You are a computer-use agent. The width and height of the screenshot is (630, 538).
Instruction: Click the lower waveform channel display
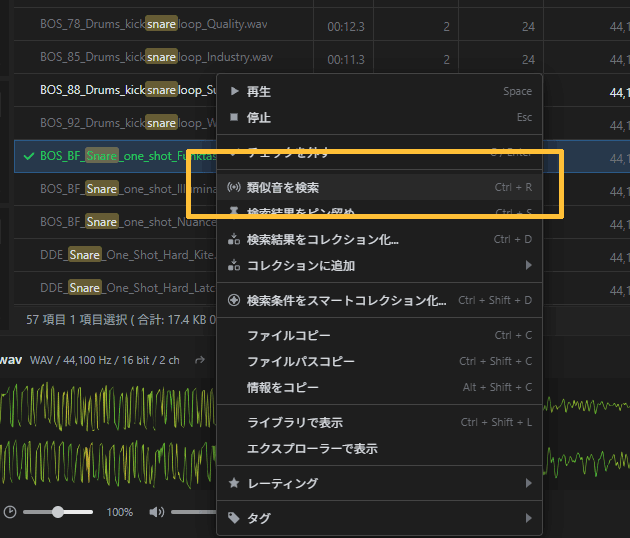(108, 462)
